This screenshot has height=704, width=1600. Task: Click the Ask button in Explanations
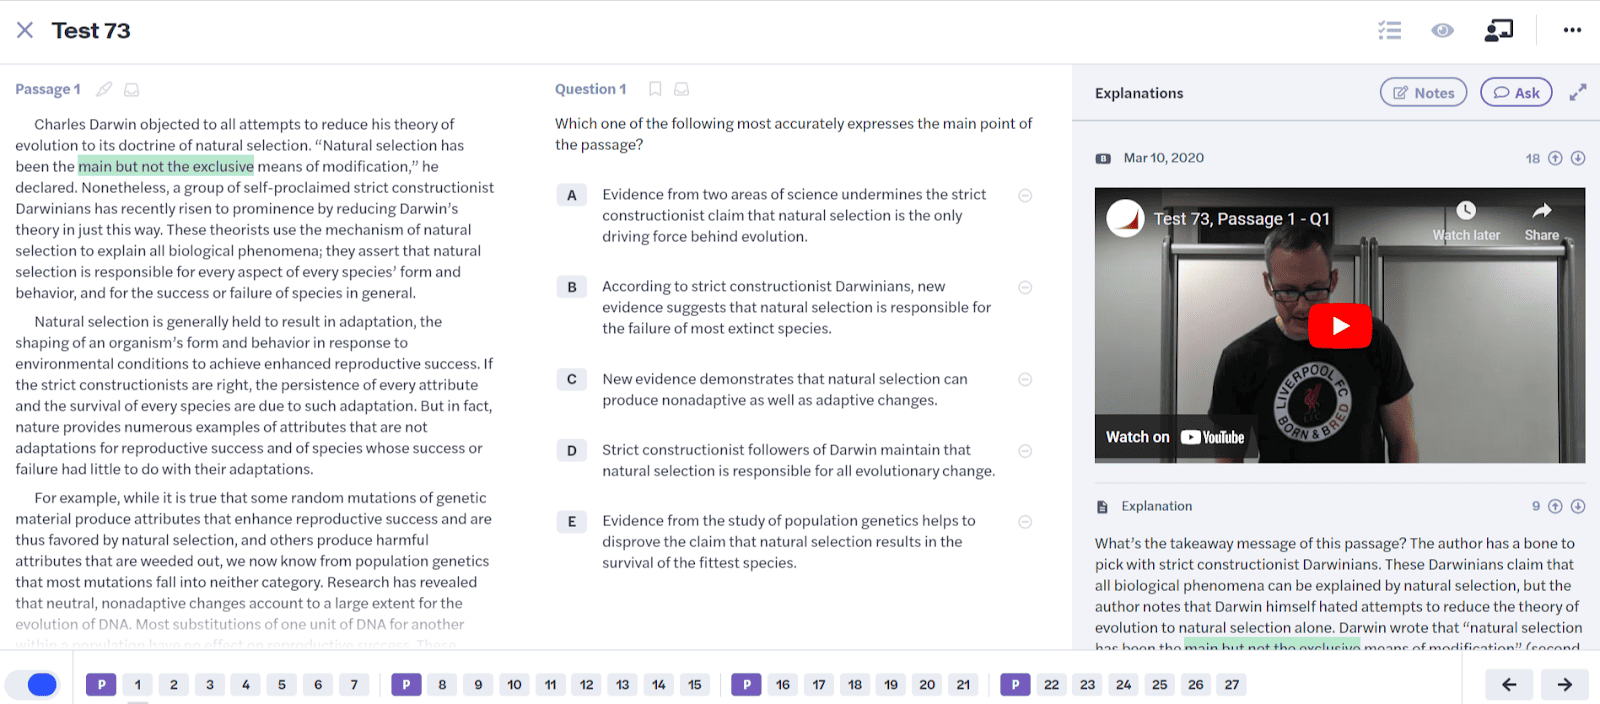pos(1516,92)
